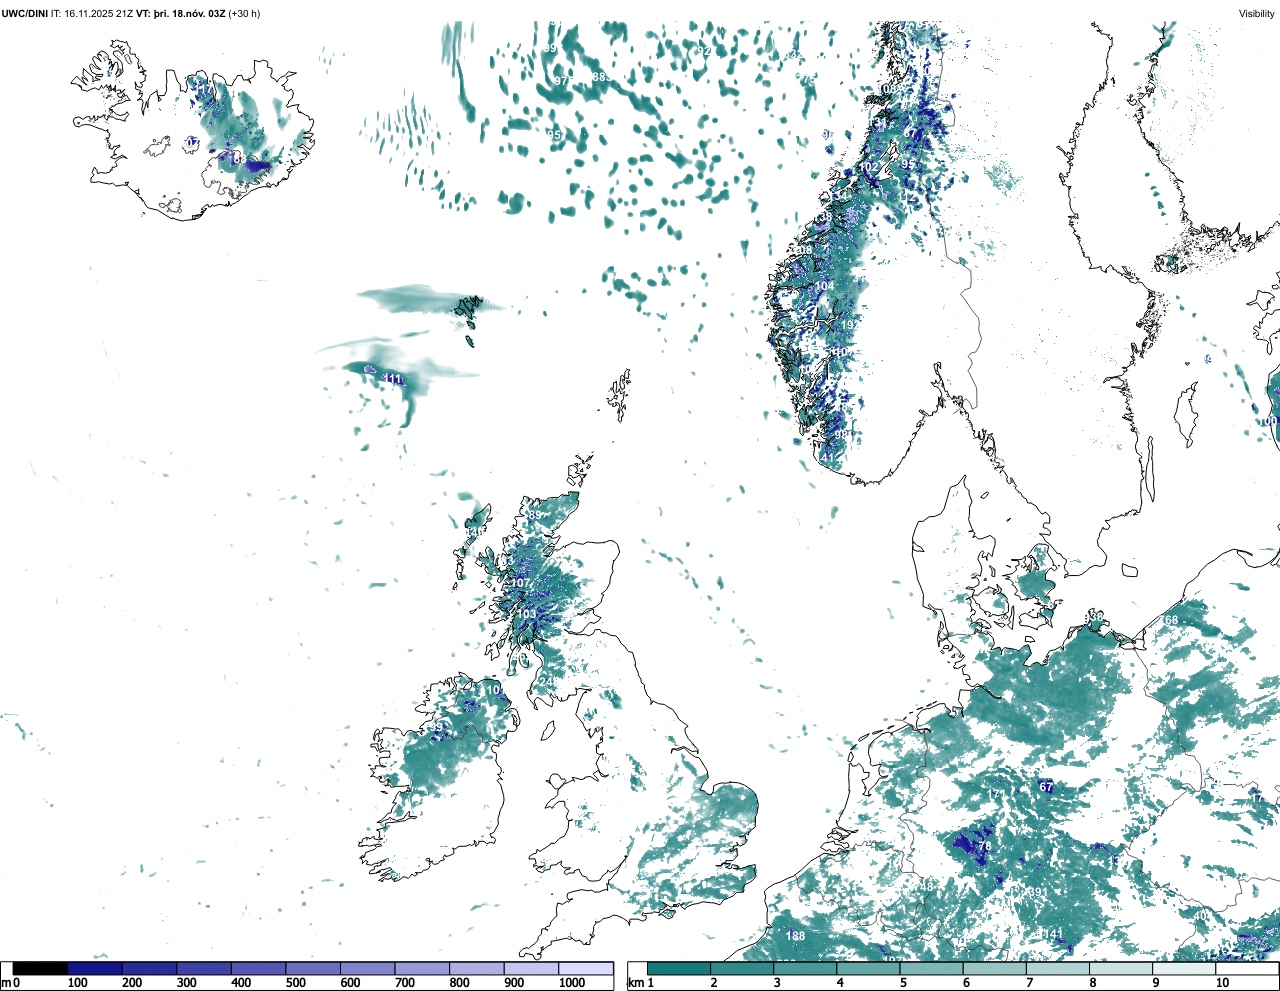Click the '107' value over Scotland
This screenshot has height=991, width=1280.
click(x=521, y=583)
